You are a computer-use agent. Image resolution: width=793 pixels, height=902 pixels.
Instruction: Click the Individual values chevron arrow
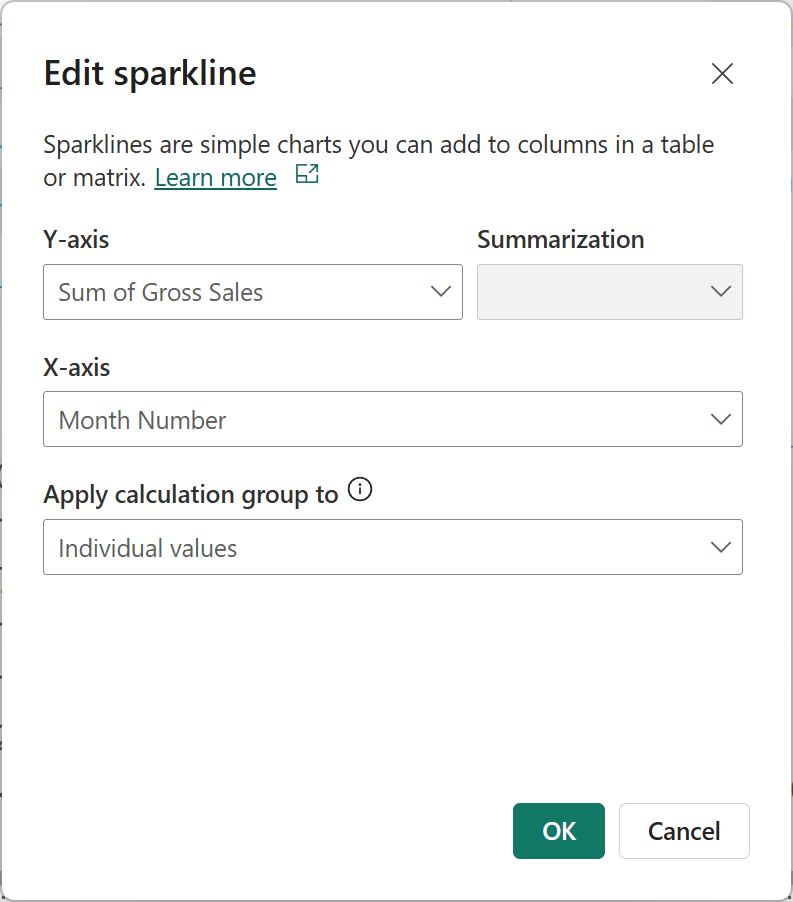(720, 547)
